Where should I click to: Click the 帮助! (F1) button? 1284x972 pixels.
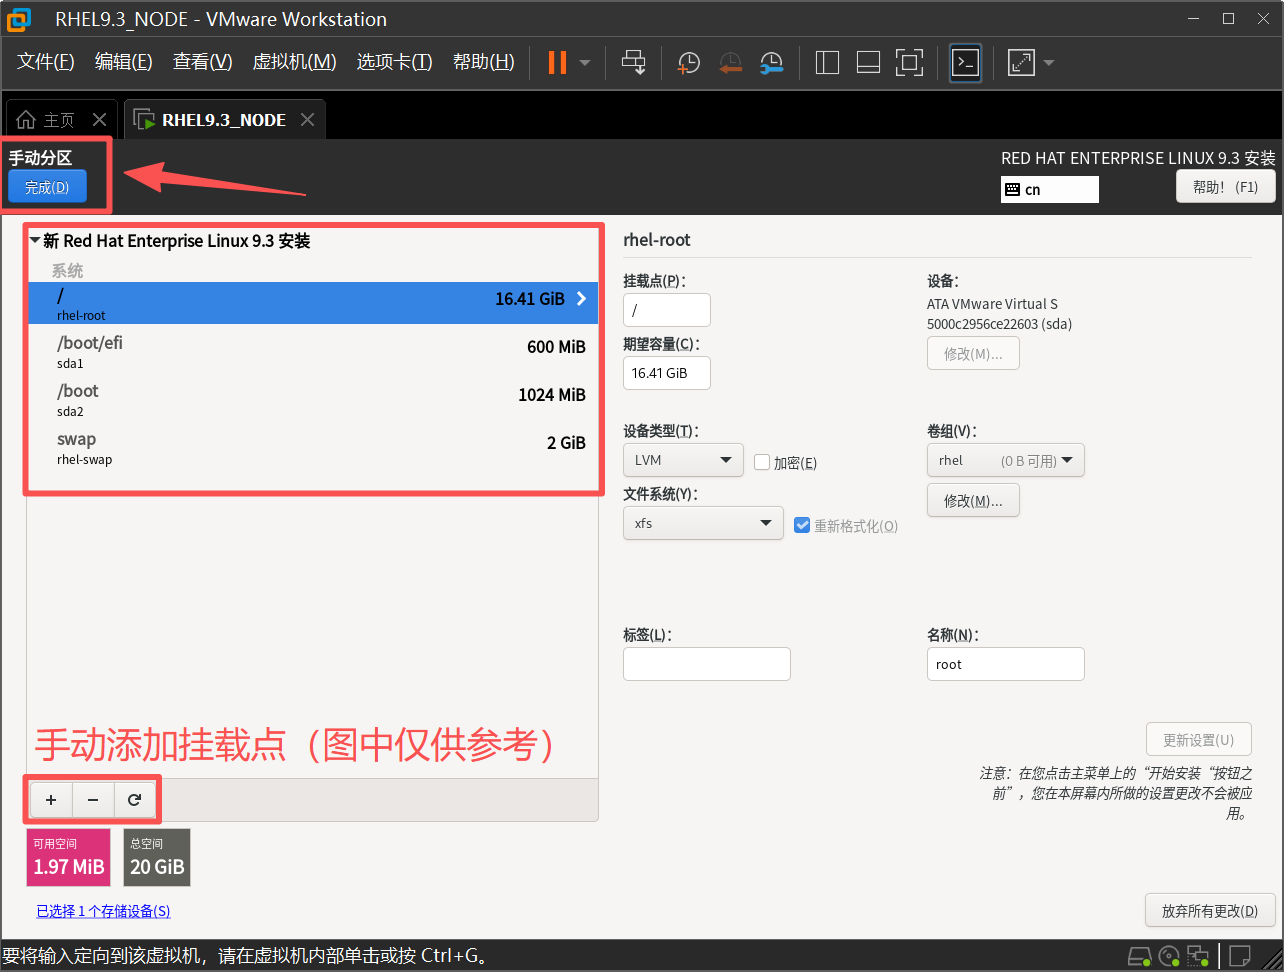coord(1226,187)
